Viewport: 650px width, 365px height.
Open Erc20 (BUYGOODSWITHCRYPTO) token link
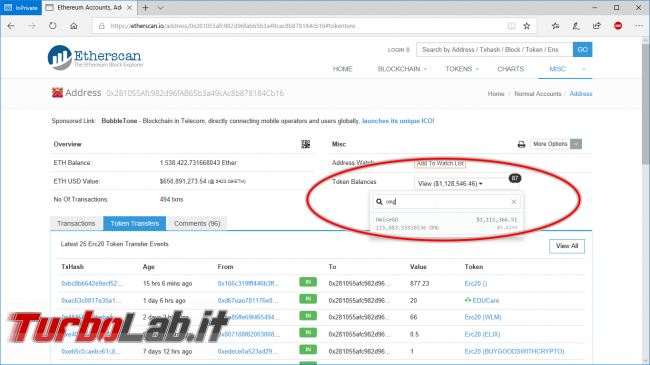pyautogui.click(x=514, y=351)
